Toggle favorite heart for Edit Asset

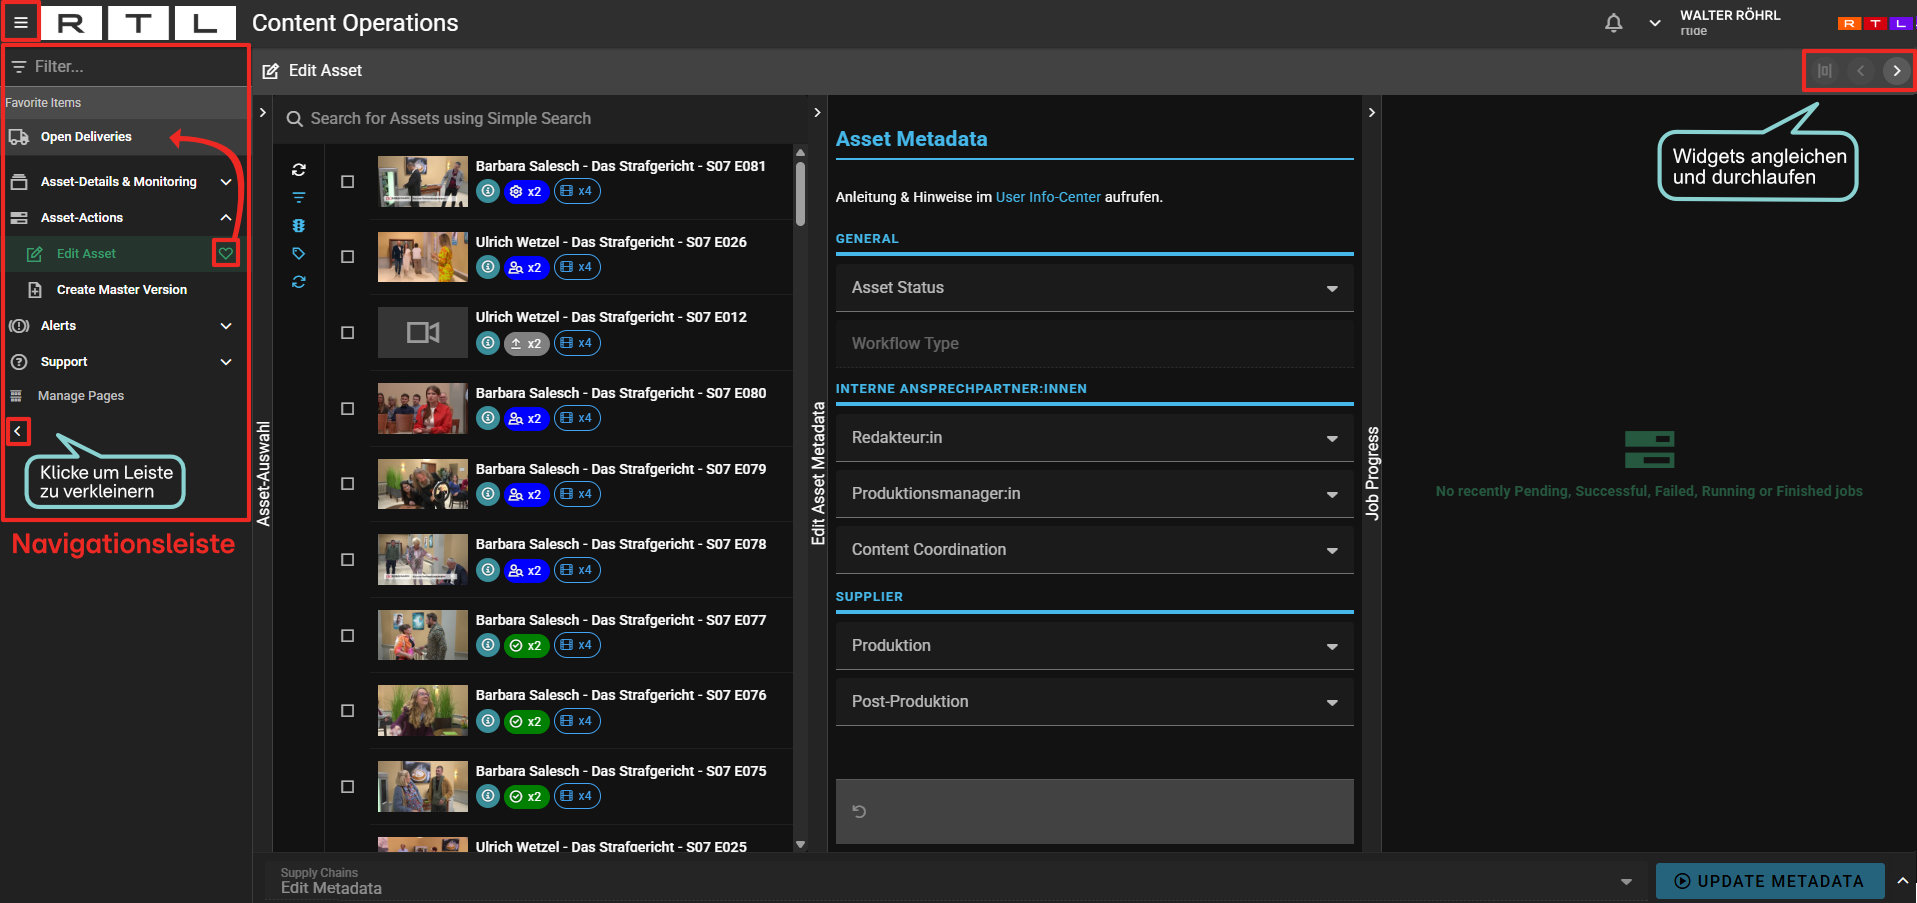point(226,254)
